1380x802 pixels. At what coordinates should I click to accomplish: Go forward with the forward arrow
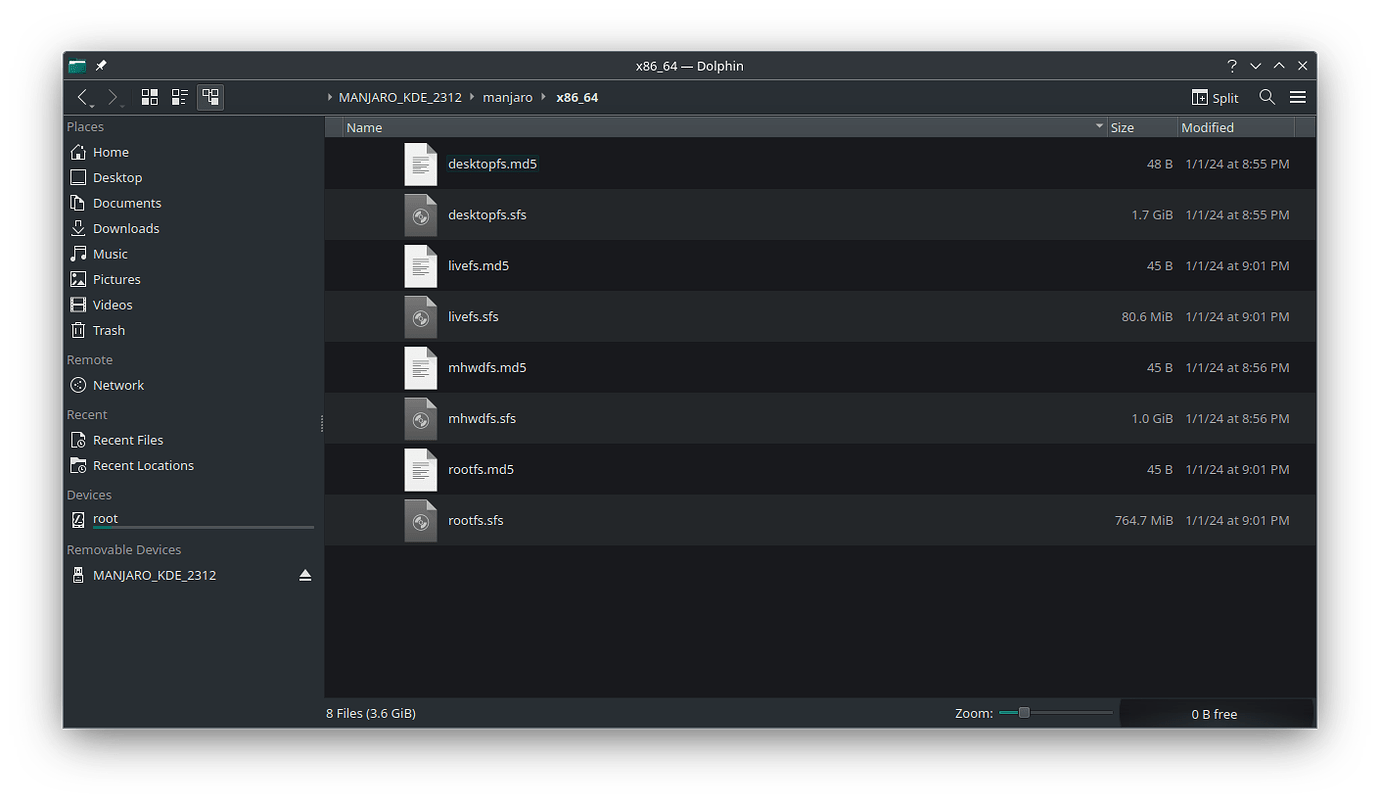[x=114, y=97]
